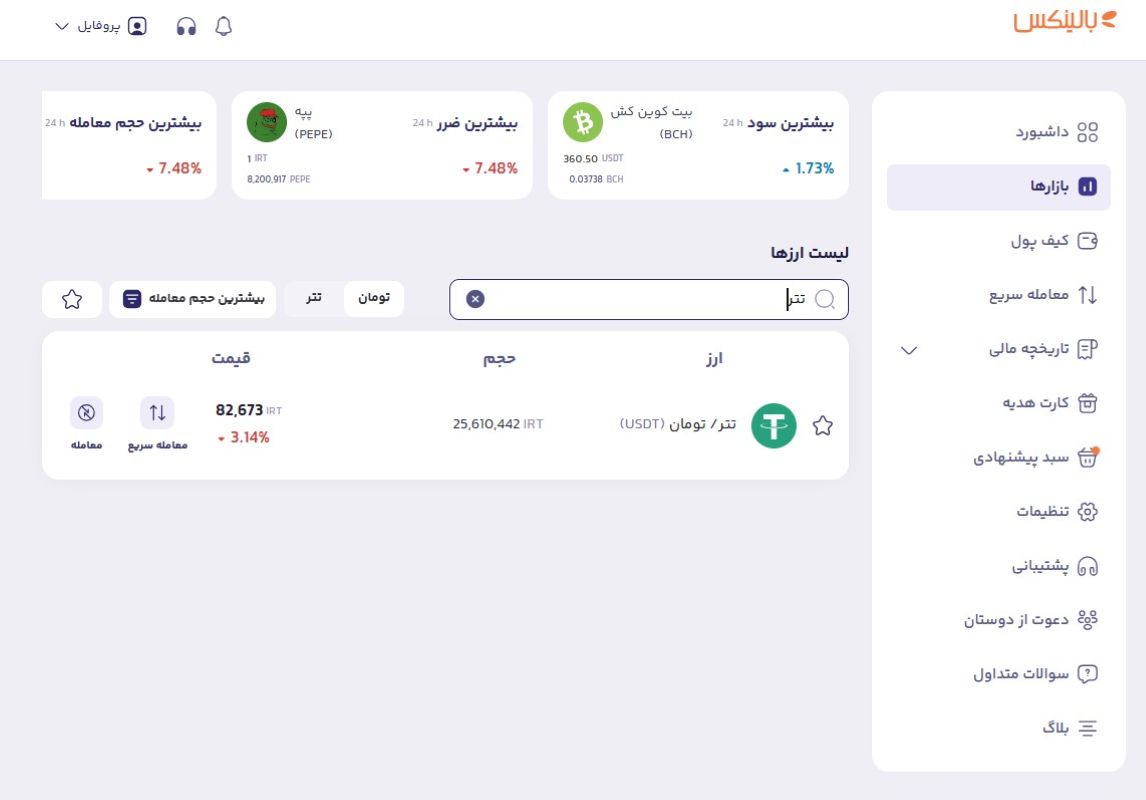This screenshot has height=800, width=1146.
Task: Open تنظیمات in the sidebar
Action: [998, 512]
